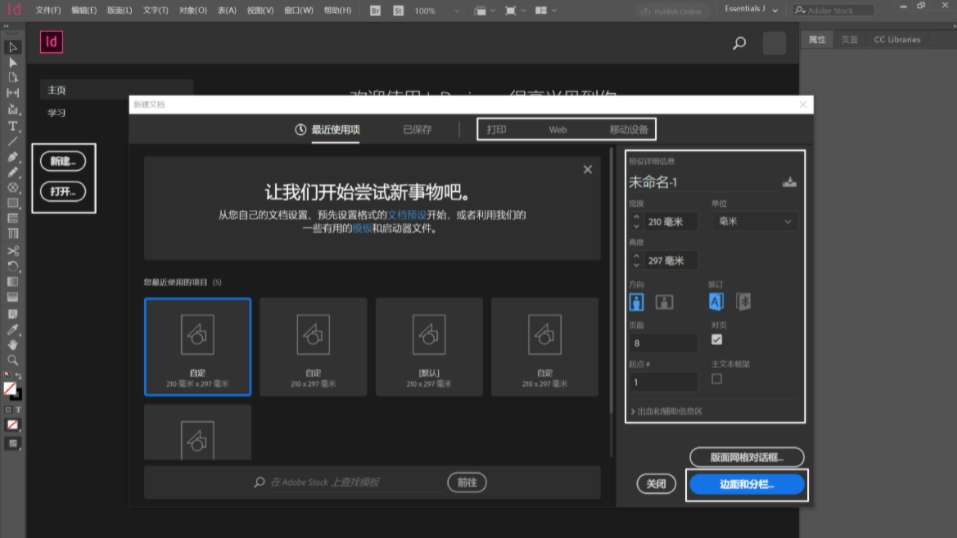Select left-to-right binding option

click(x=716, y=301)
